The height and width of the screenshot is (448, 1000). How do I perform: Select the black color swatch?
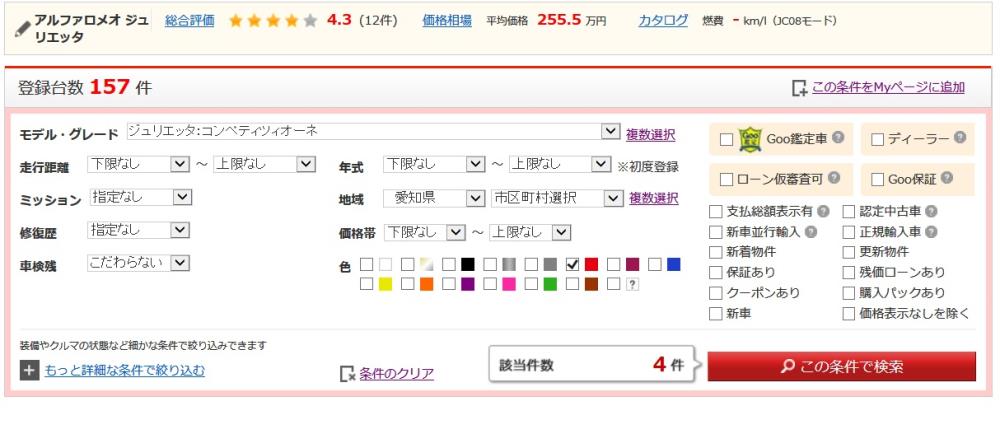(x=468, y=264)
